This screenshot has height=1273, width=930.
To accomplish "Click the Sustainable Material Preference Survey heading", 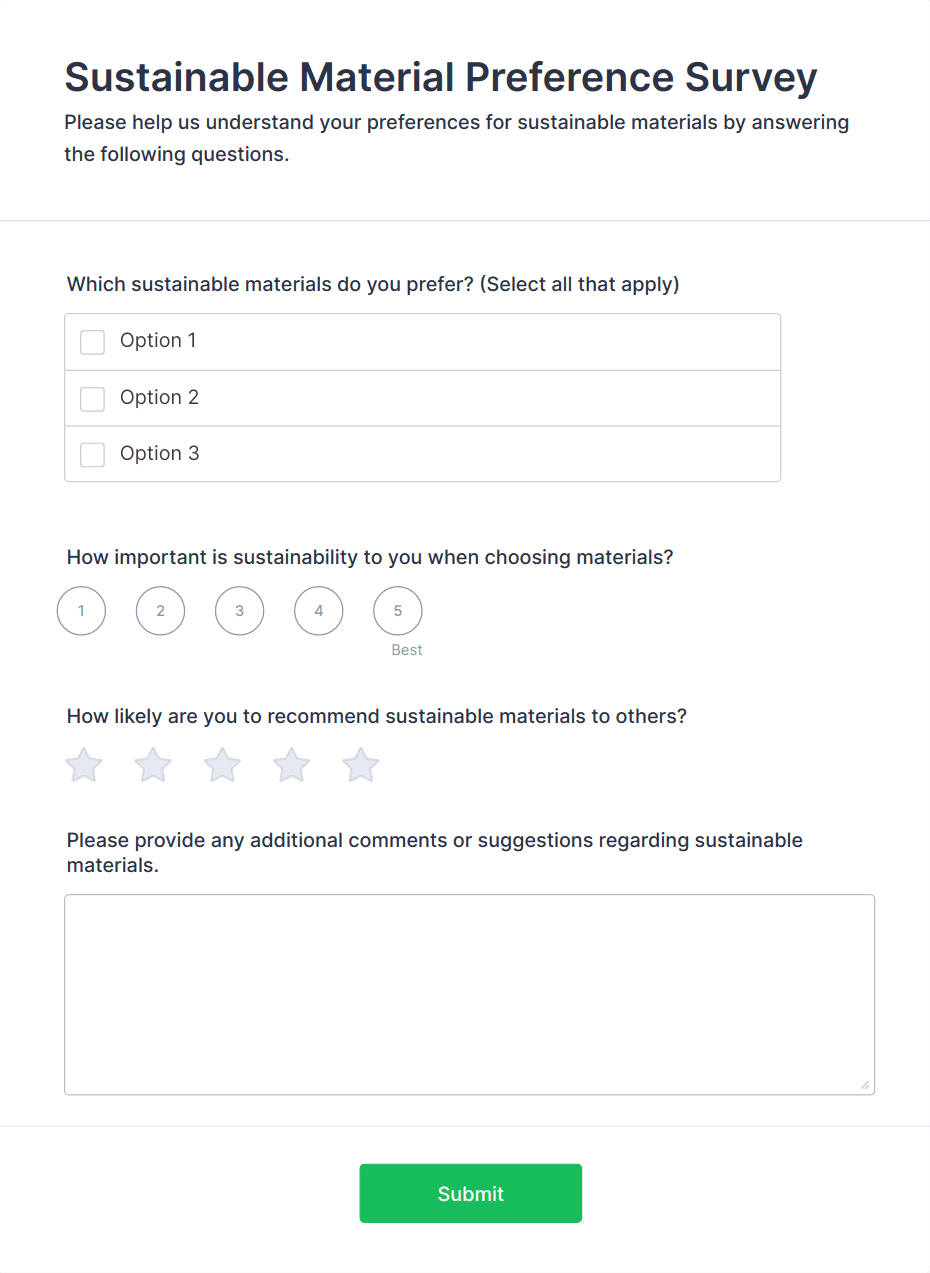I will [441, 78].
